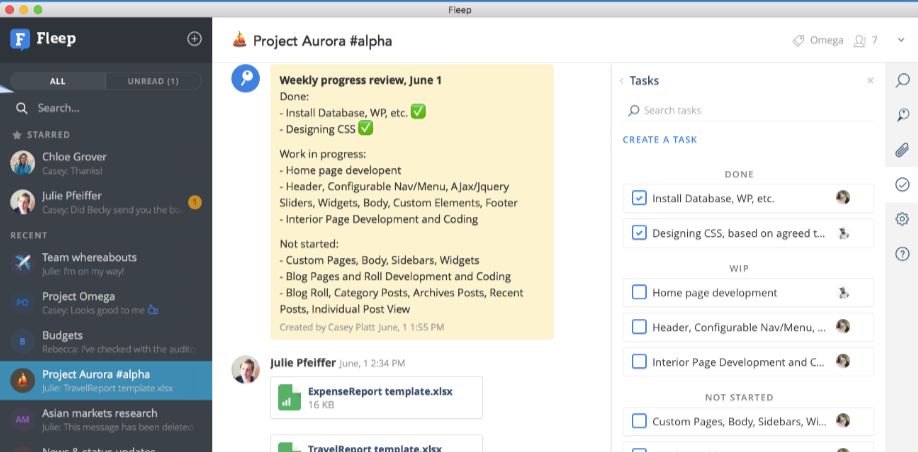
Task: Check the Home page development task
Action: (x=639, y=293)
